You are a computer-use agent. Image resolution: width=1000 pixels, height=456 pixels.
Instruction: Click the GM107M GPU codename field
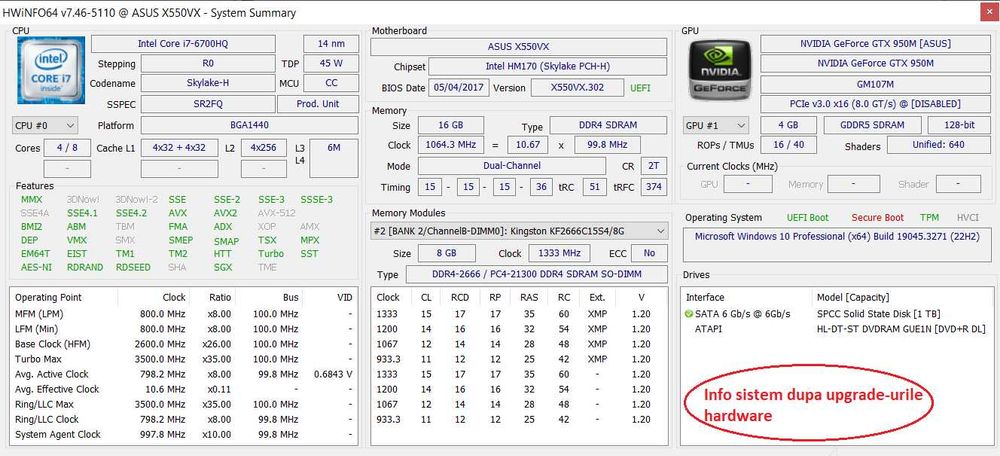click(876, 84)
